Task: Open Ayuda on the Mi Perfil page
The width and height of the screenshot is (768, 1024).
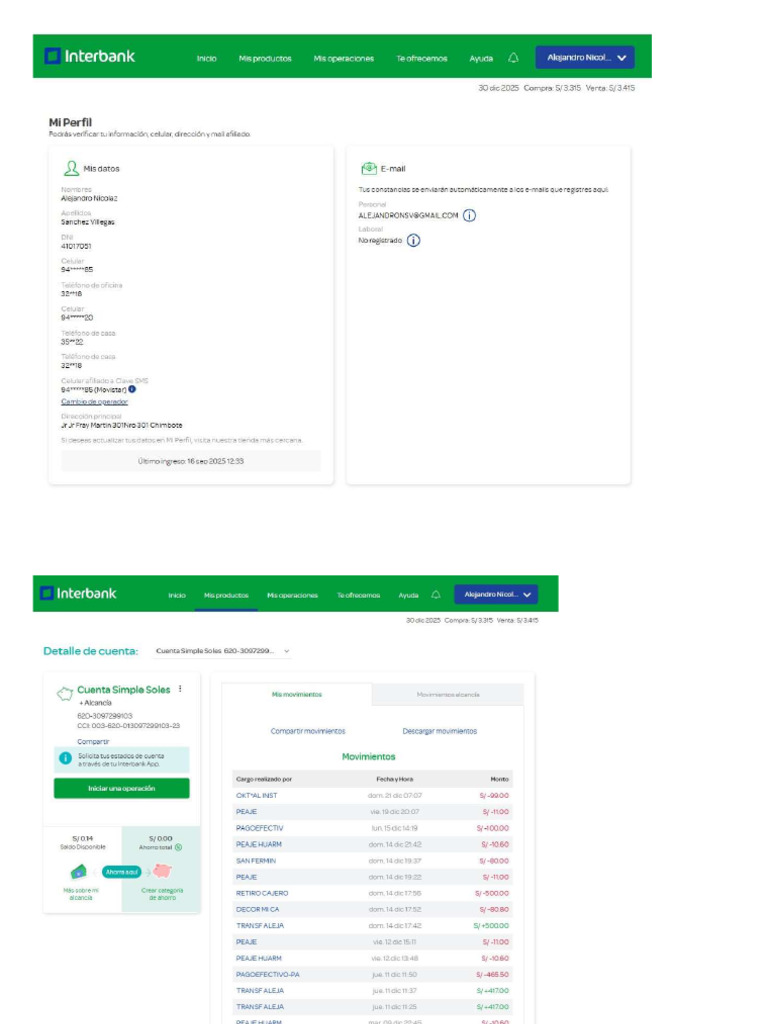Action: coord(481,59)
